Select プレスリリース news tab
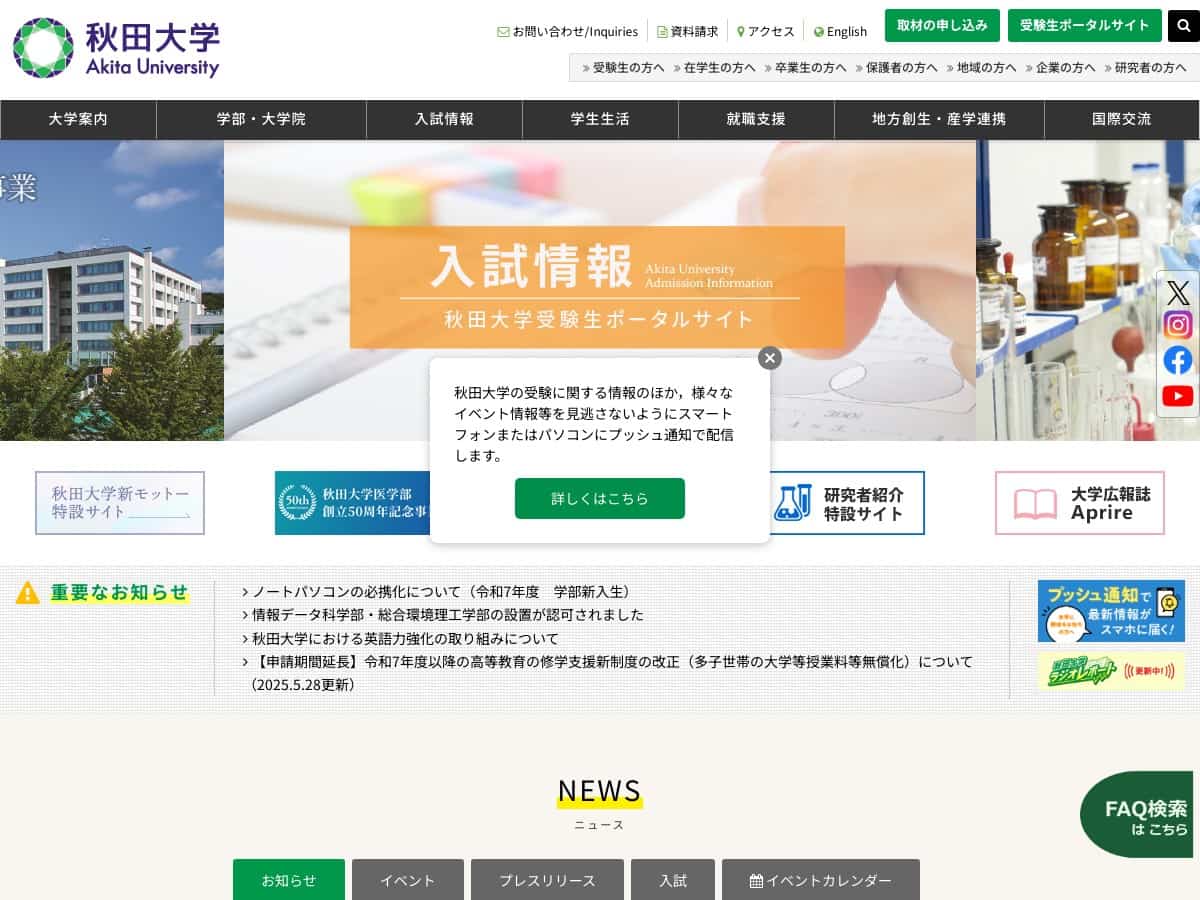The height and width of the screenshot is (900, 1200). [x=547, y=880]
